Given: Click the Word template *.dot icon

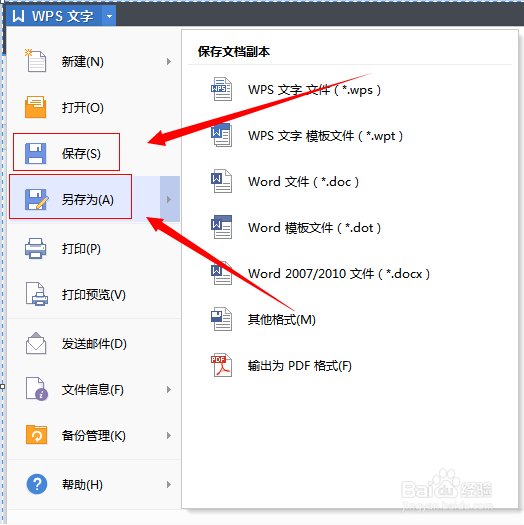Looking at the screenshot, I should tap(221, 227).
